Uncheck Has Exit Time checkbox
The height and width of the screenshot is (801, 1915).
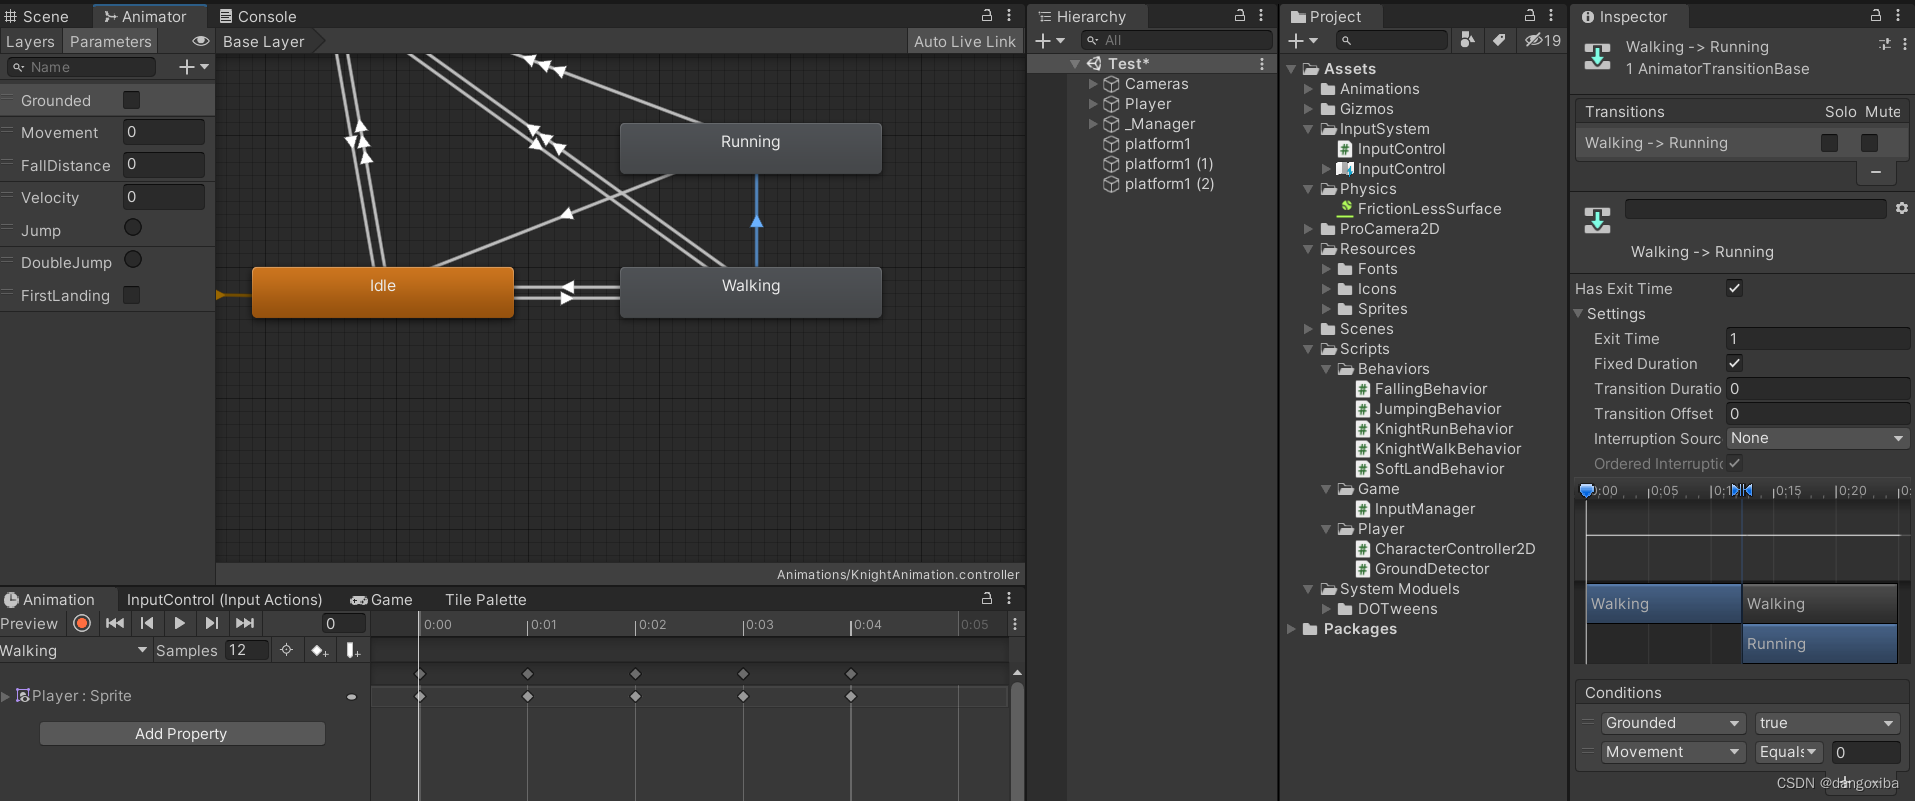(x=1735, y=288)
